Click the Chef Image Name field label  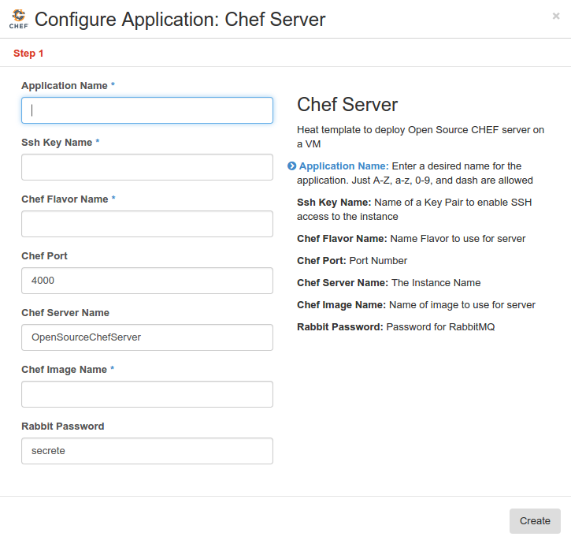pyautogui.click(x=64, y=370)
